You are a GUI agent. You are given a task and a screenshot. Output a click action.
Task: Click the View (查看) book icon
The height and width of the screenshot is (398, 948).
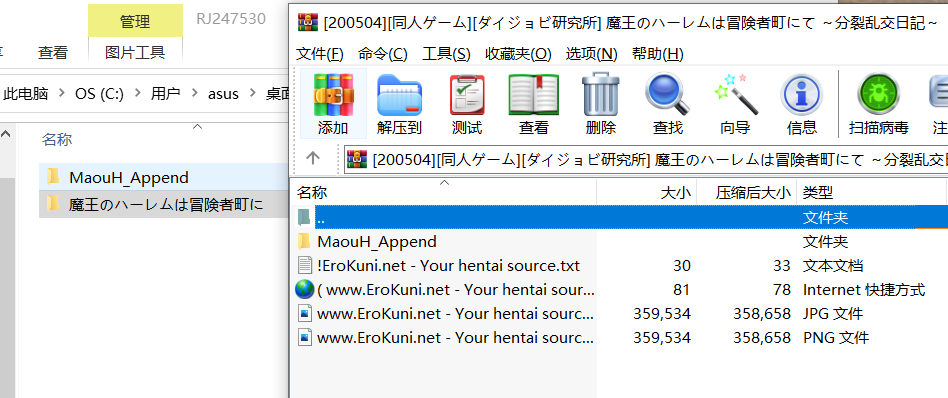point(533,95)
